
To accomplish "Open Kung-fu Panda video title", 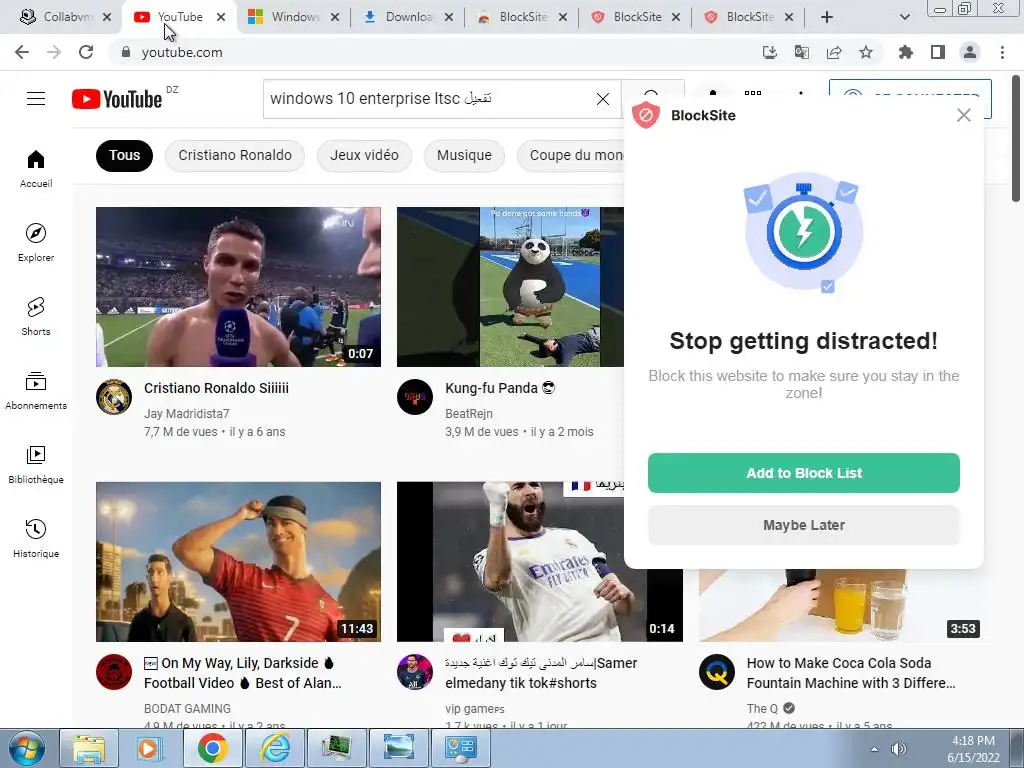I will coord(500,388).
